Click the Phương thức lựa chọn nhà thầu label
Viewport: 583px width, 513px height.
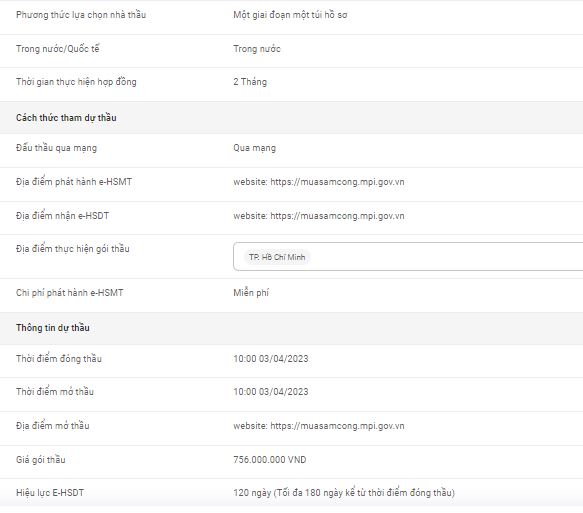[x=81, y=15]
